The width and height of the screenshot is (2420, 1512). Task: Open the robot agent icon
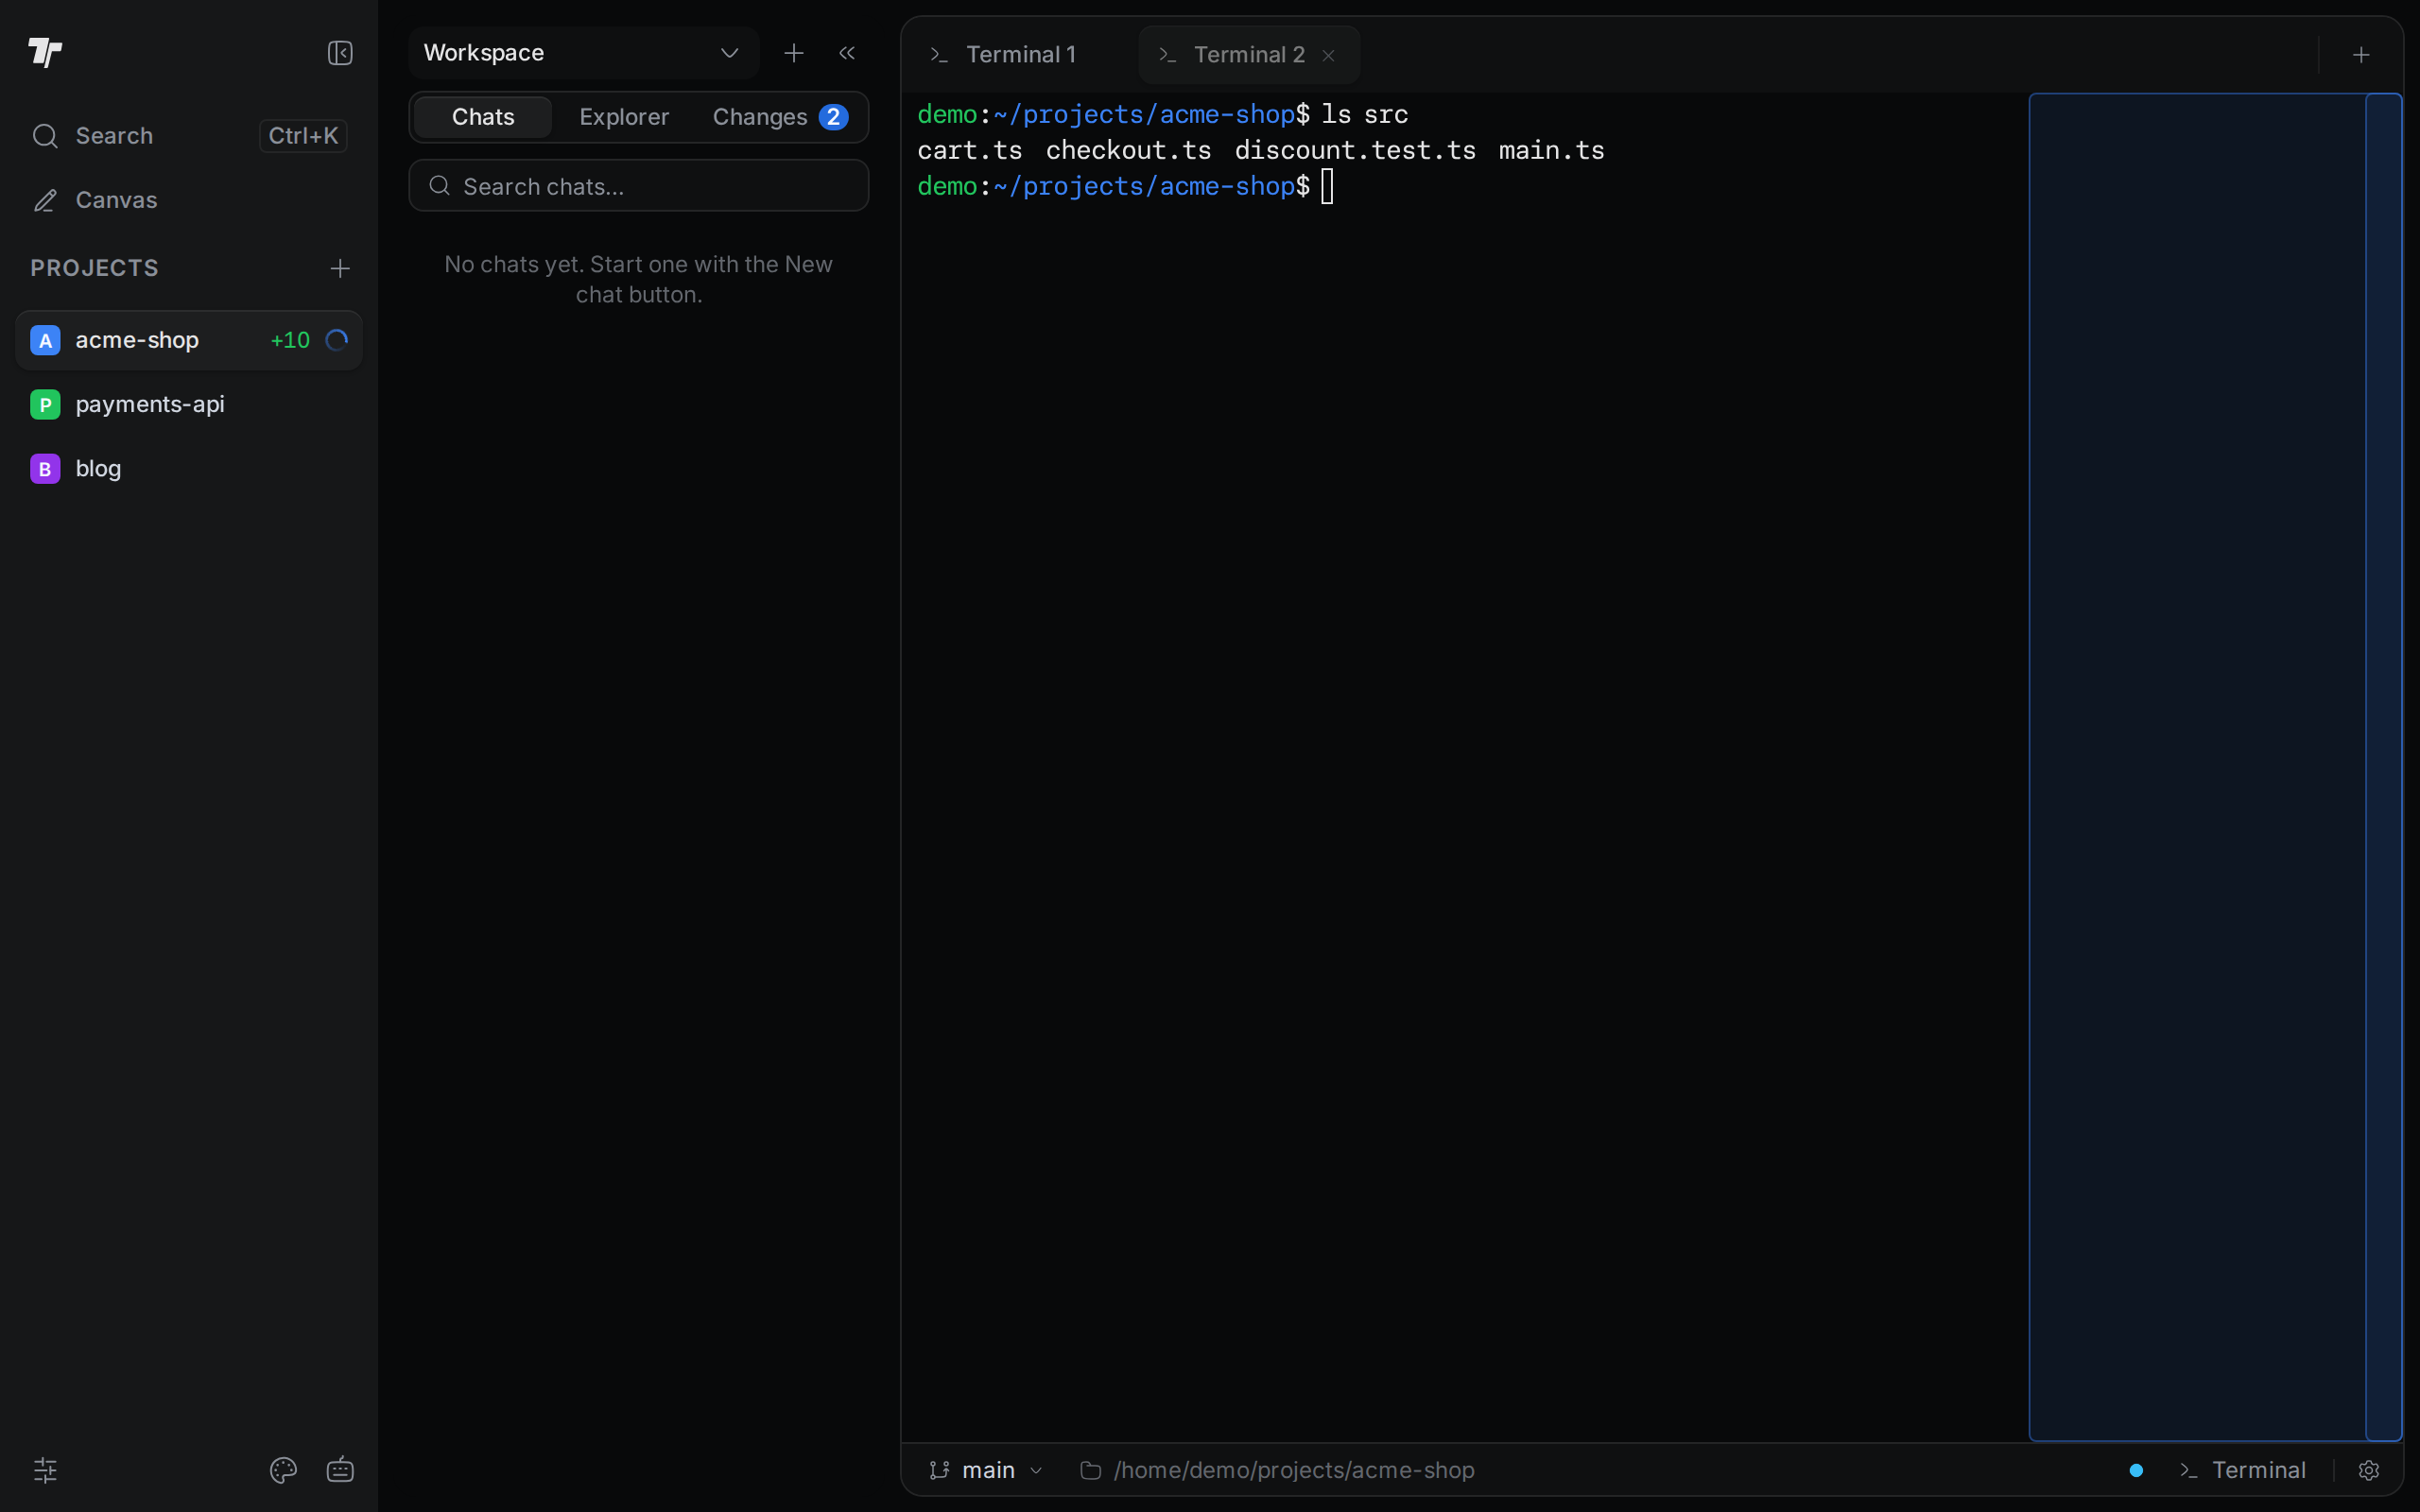tap(340, 1470)
